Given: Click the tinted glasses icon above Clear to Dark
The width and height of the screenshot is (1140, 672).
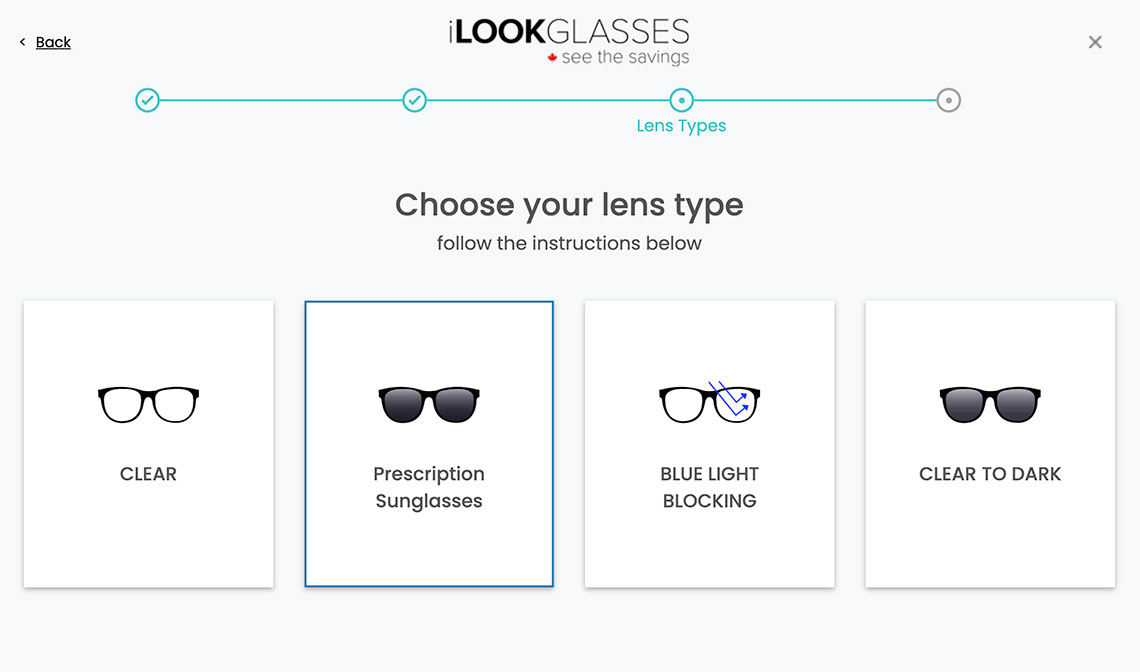Looking at the screenshot, I should pos(990,404).
